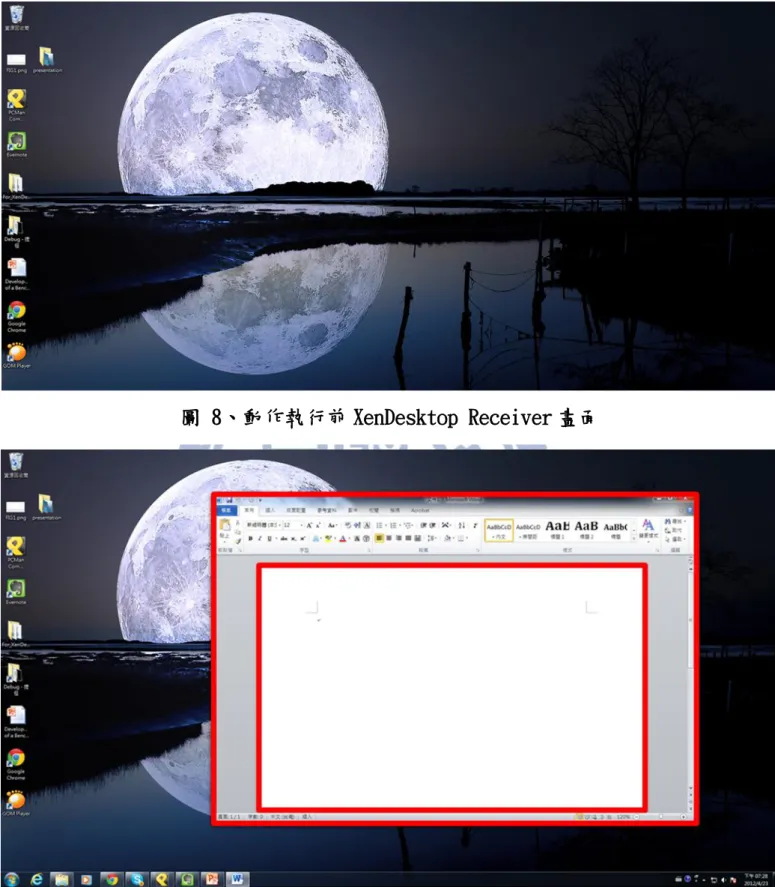Viewport: 775px width, 887px height.
Task: Expand the borders dropdown arrow
Action: click(x=467, y=538)
